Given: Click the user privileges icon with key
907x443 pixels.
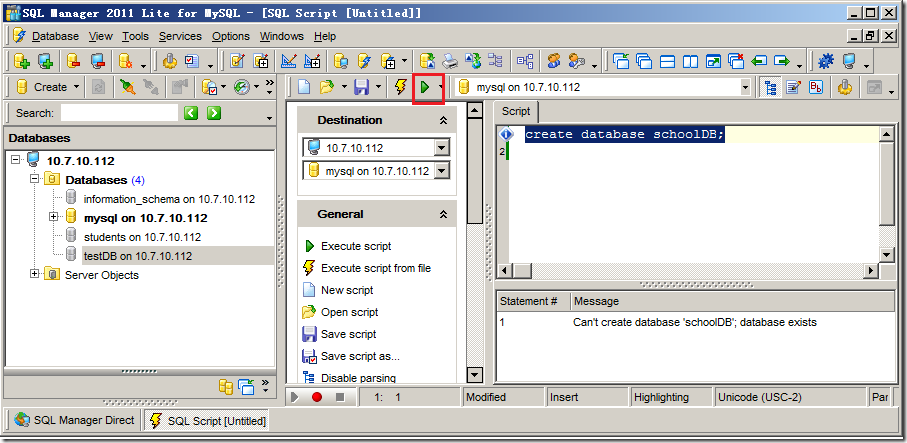Looking at the screenshot, I should 577,61.
